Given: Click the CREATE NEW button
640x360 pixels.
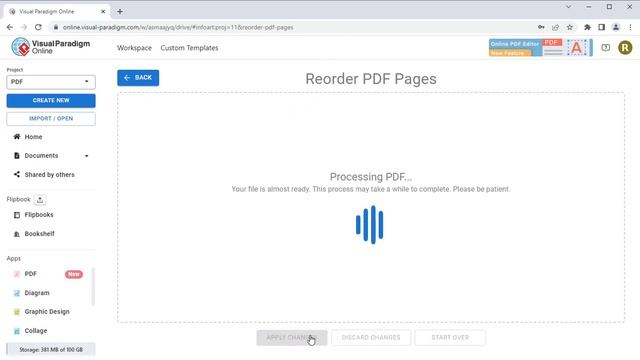Looking at the screenshot, I should [51, 100].
